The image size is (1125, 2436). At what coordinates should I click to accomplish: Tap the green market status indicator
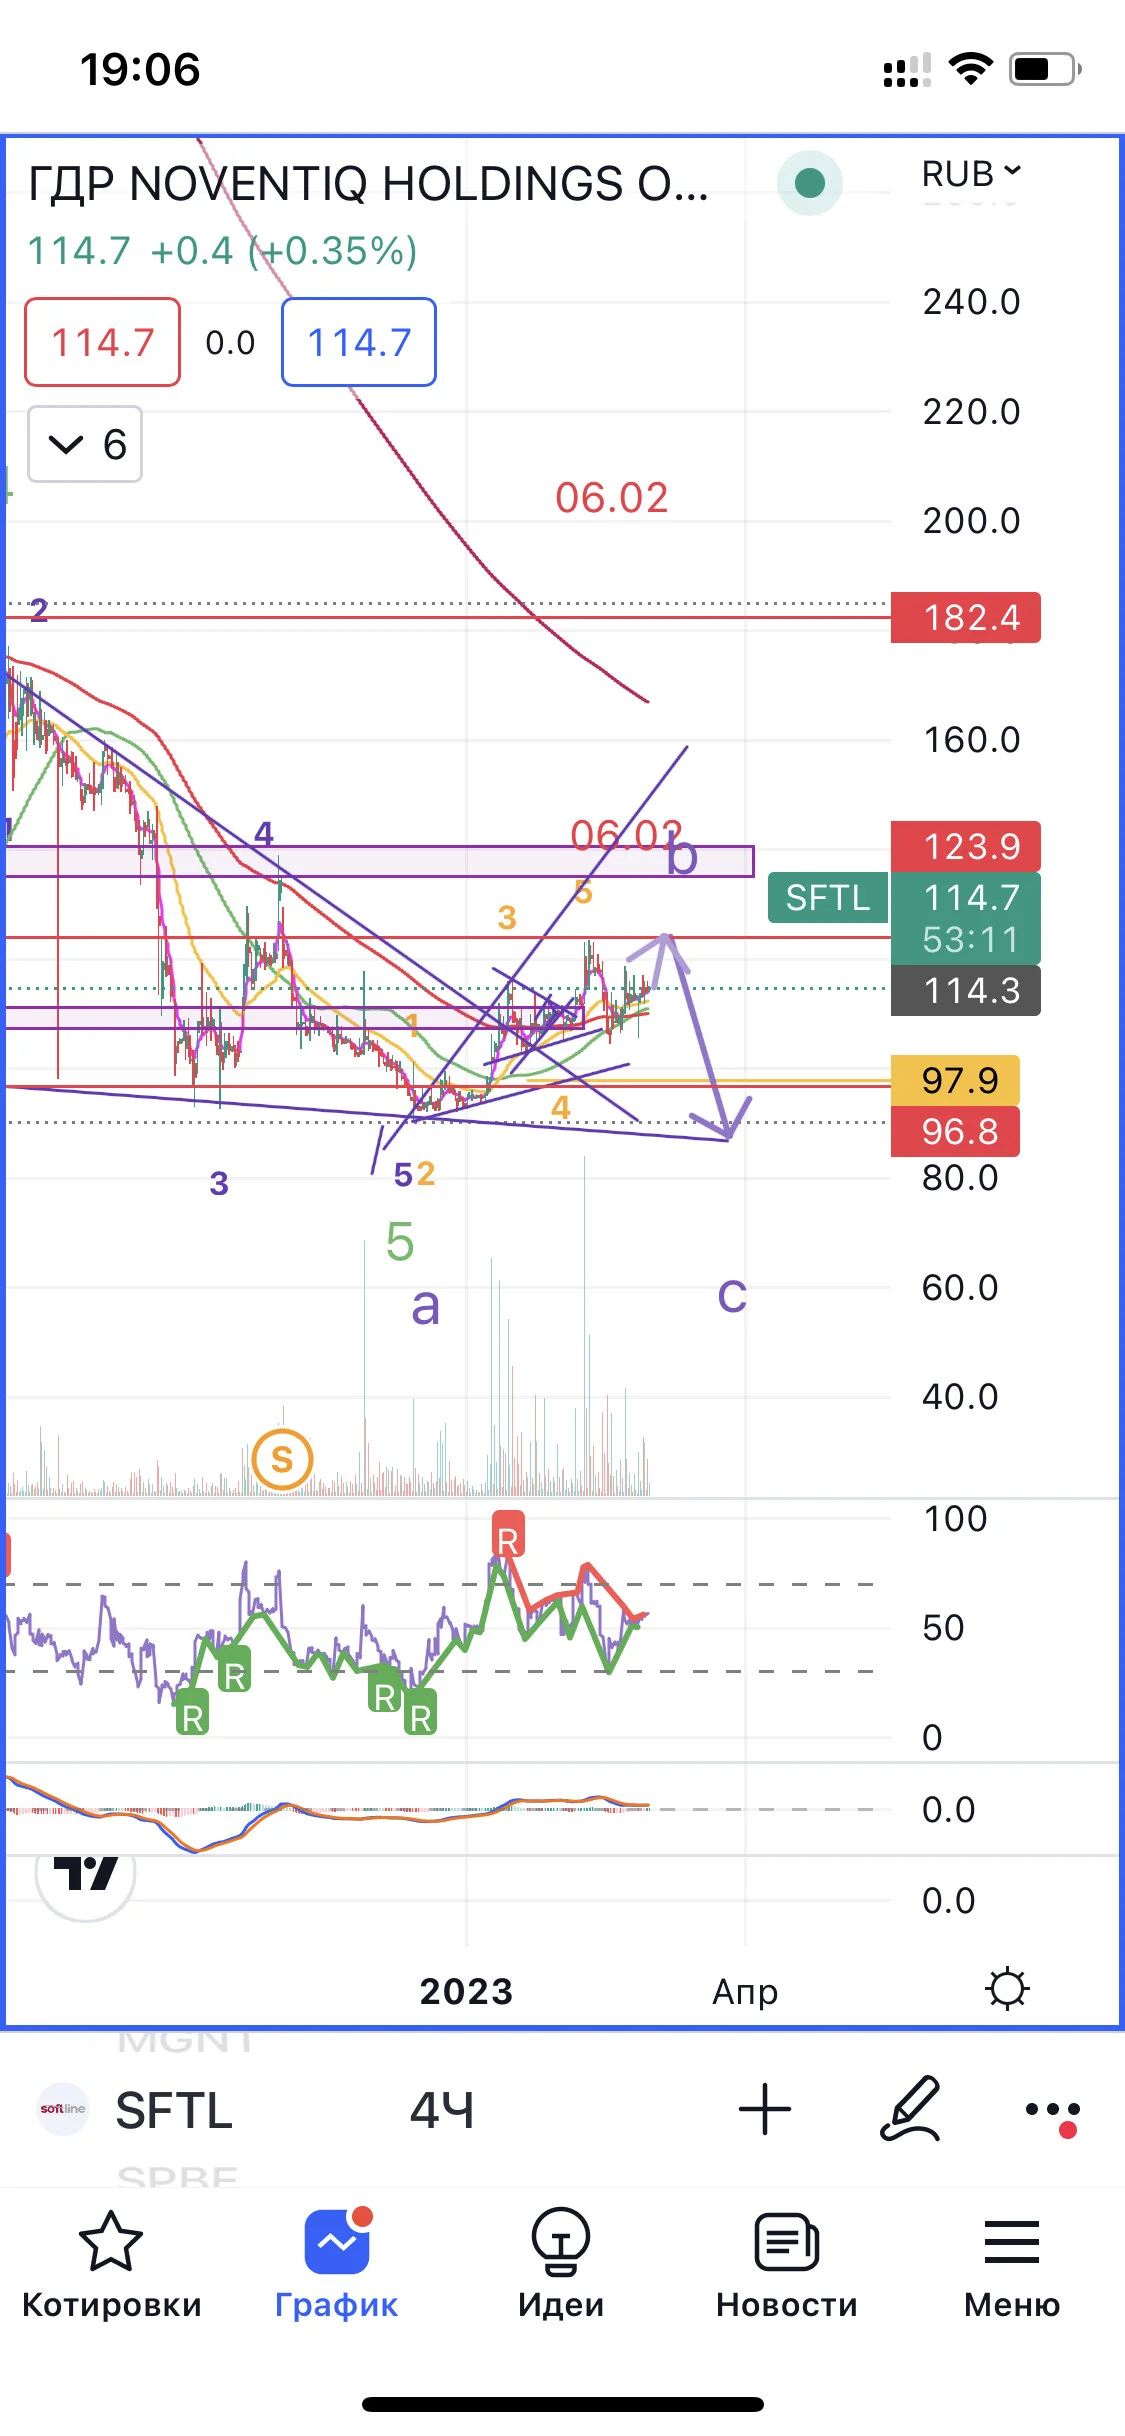(809, 182)
